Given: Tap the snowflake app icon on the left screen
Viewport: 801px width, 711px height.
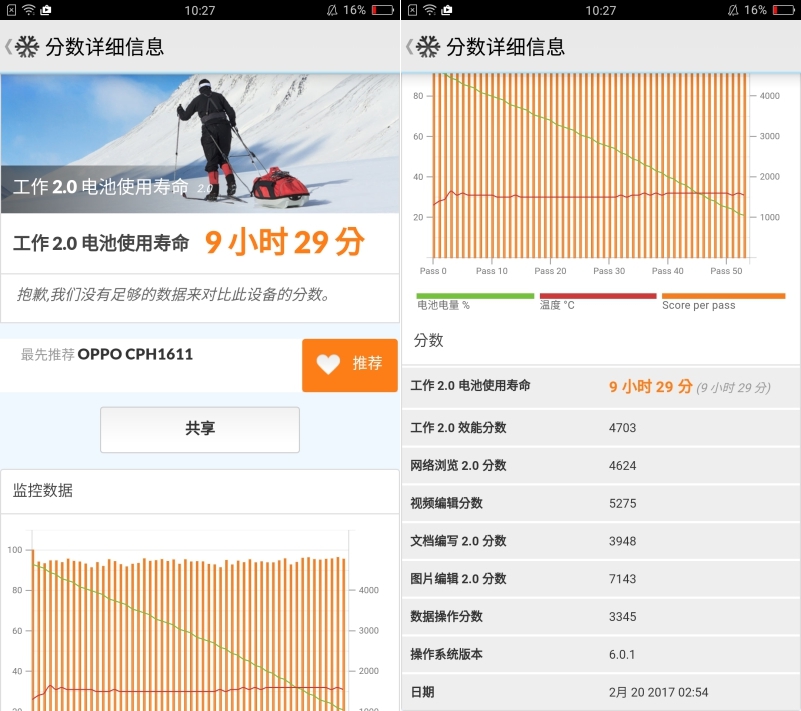Looking at the screenshot, I should coord(27,47).
